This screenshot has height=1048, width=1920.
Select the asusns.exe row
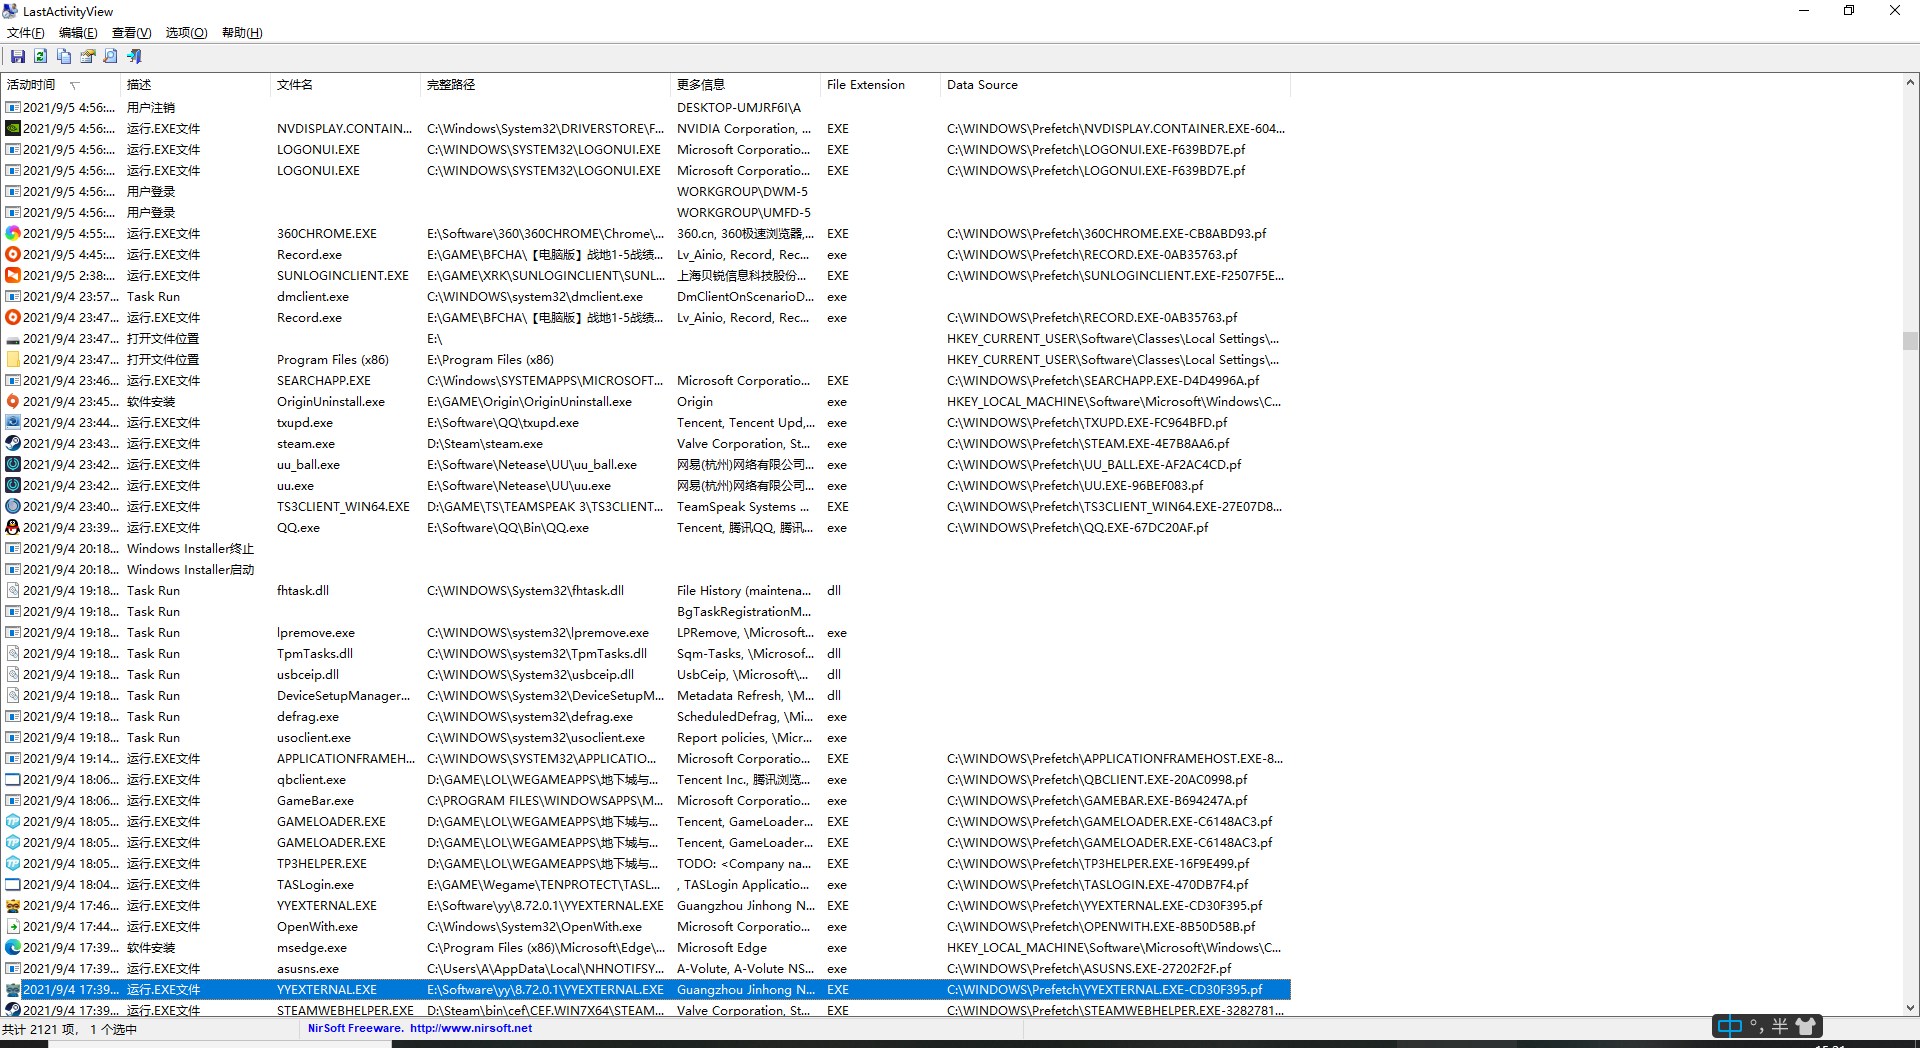tap(646, 969)
